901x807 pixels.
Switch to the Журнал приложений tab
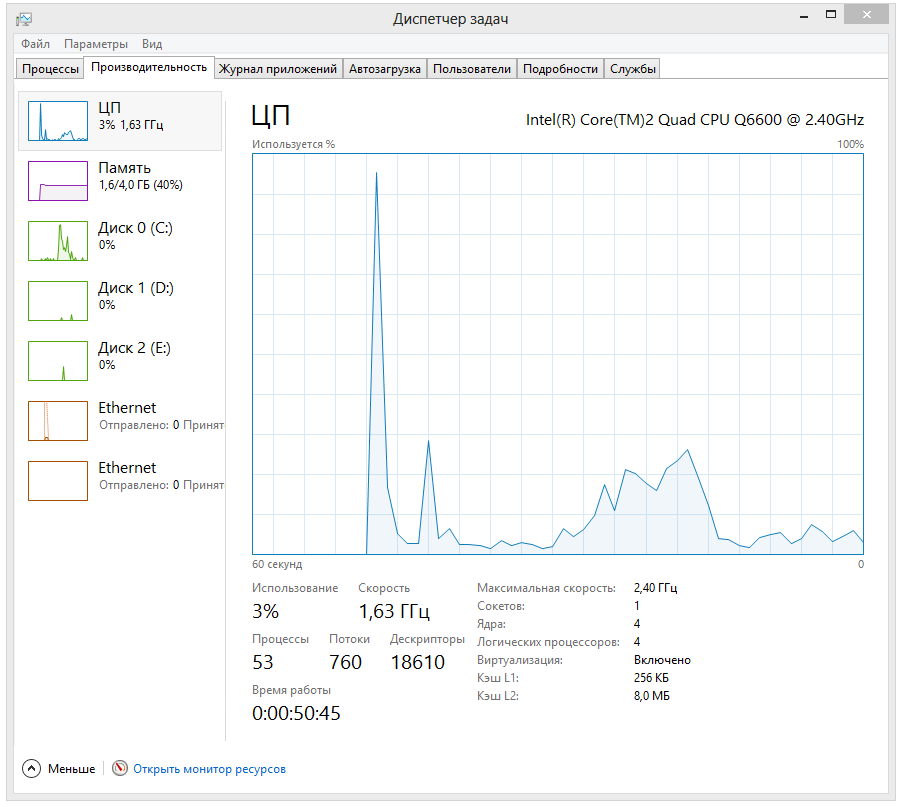tap(278, 69)
